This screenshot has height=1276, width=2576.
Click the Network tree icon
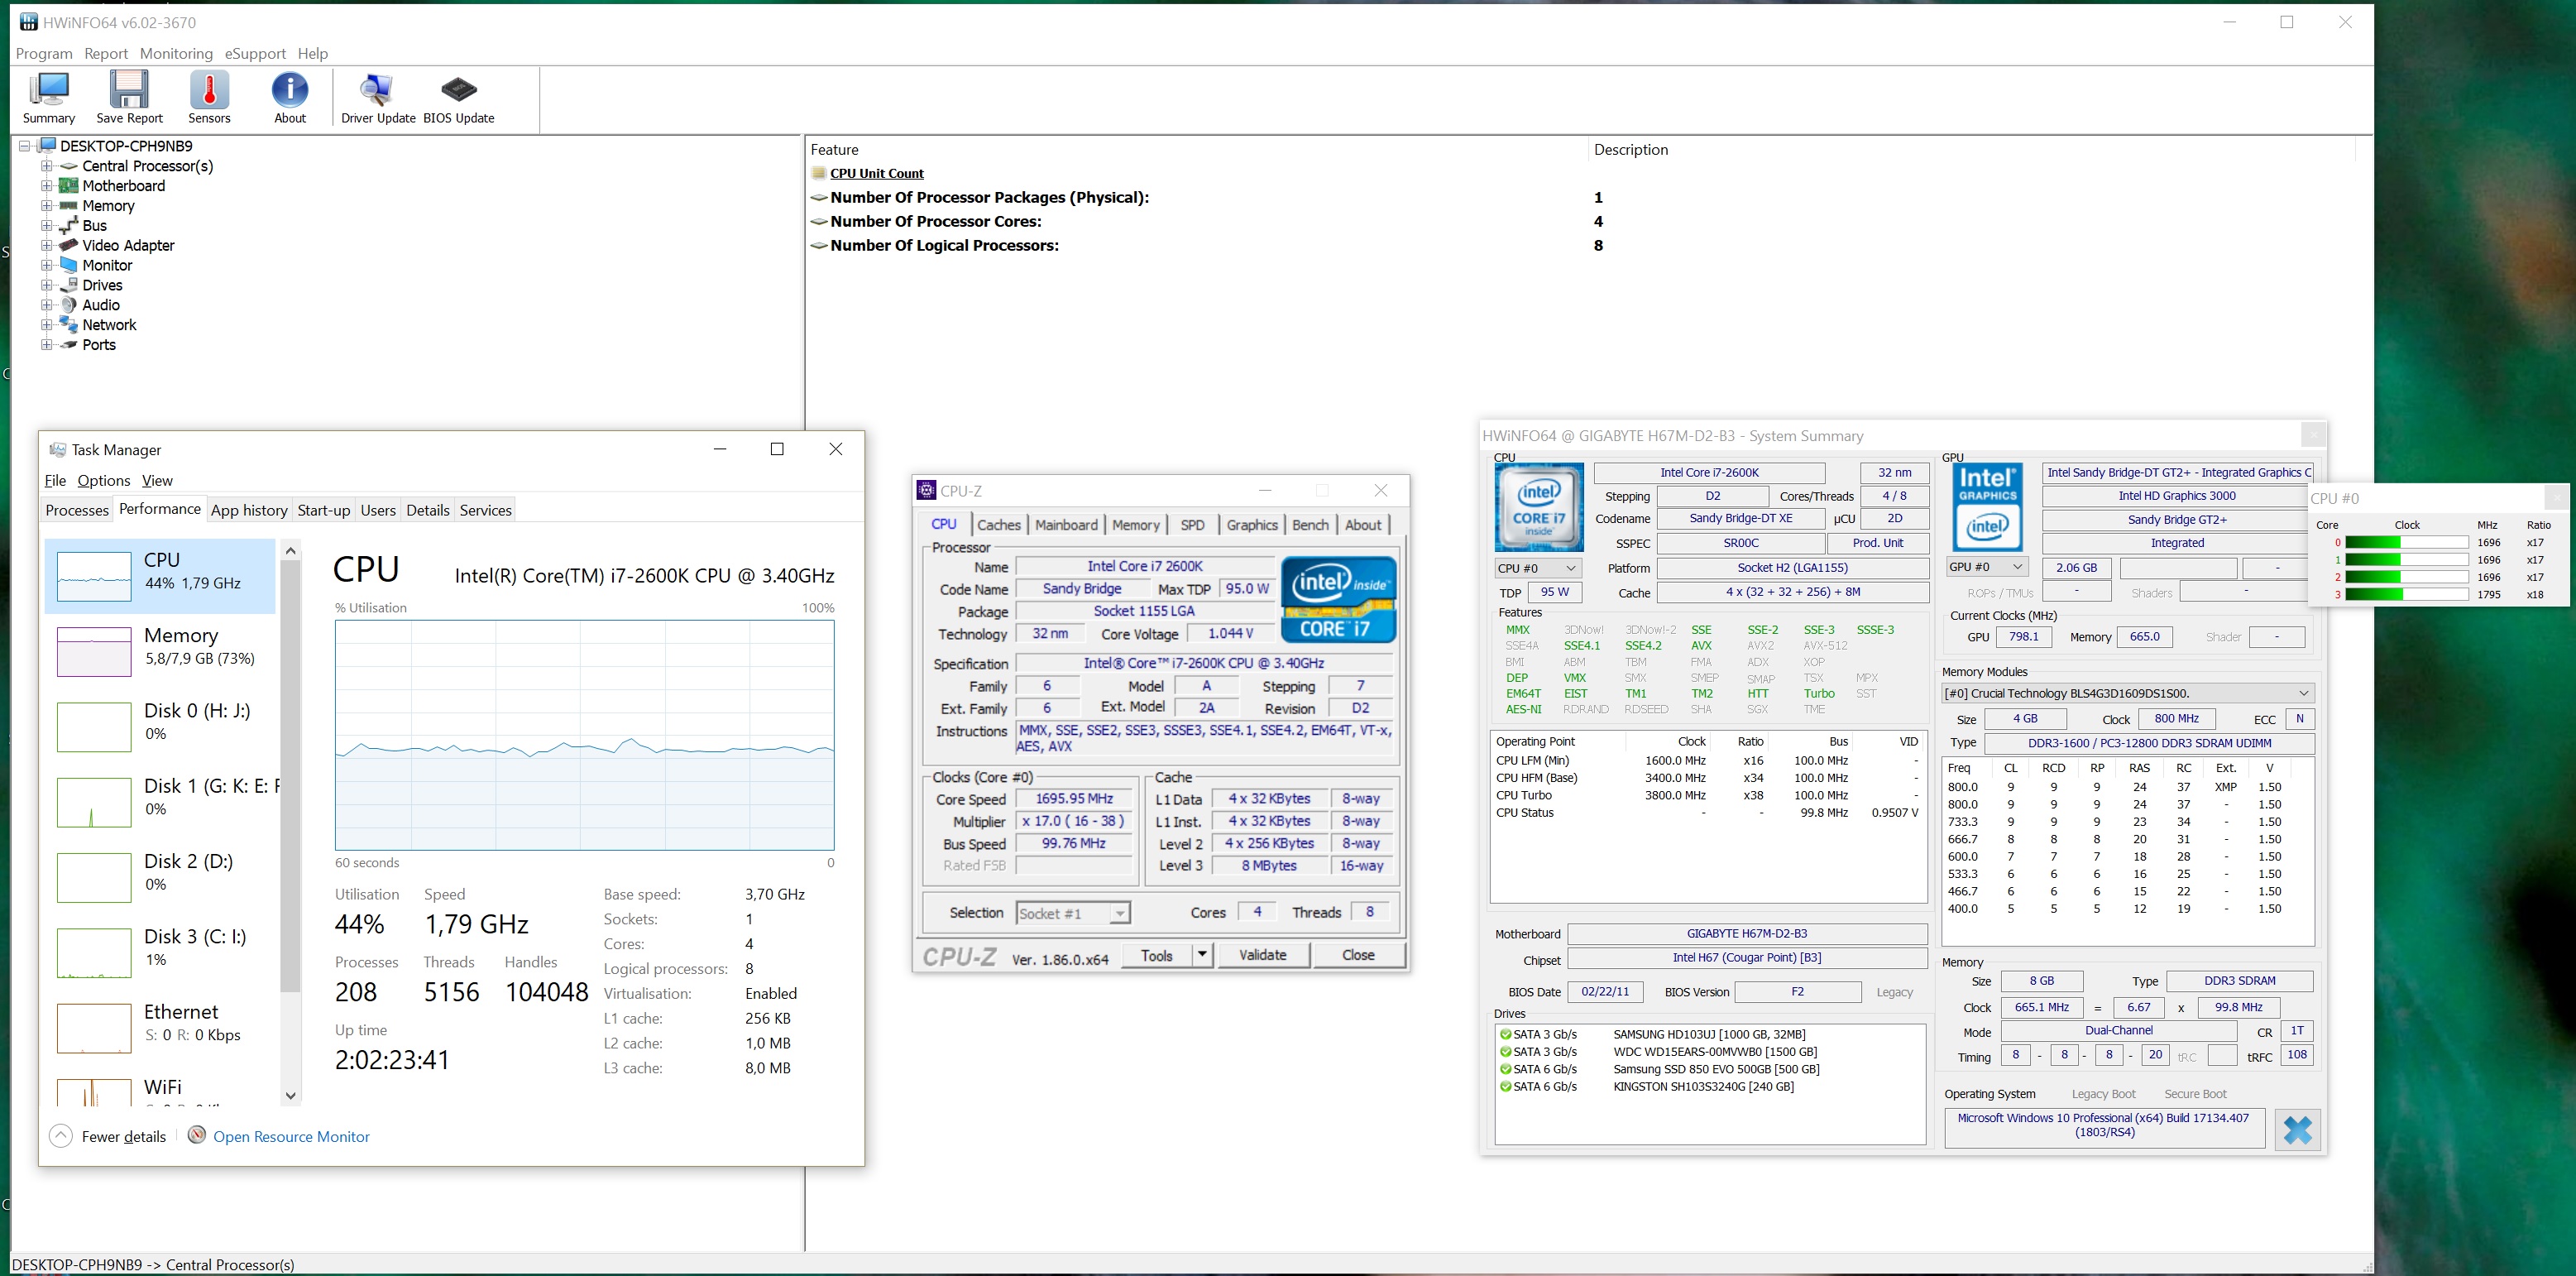tap(68, 324)
